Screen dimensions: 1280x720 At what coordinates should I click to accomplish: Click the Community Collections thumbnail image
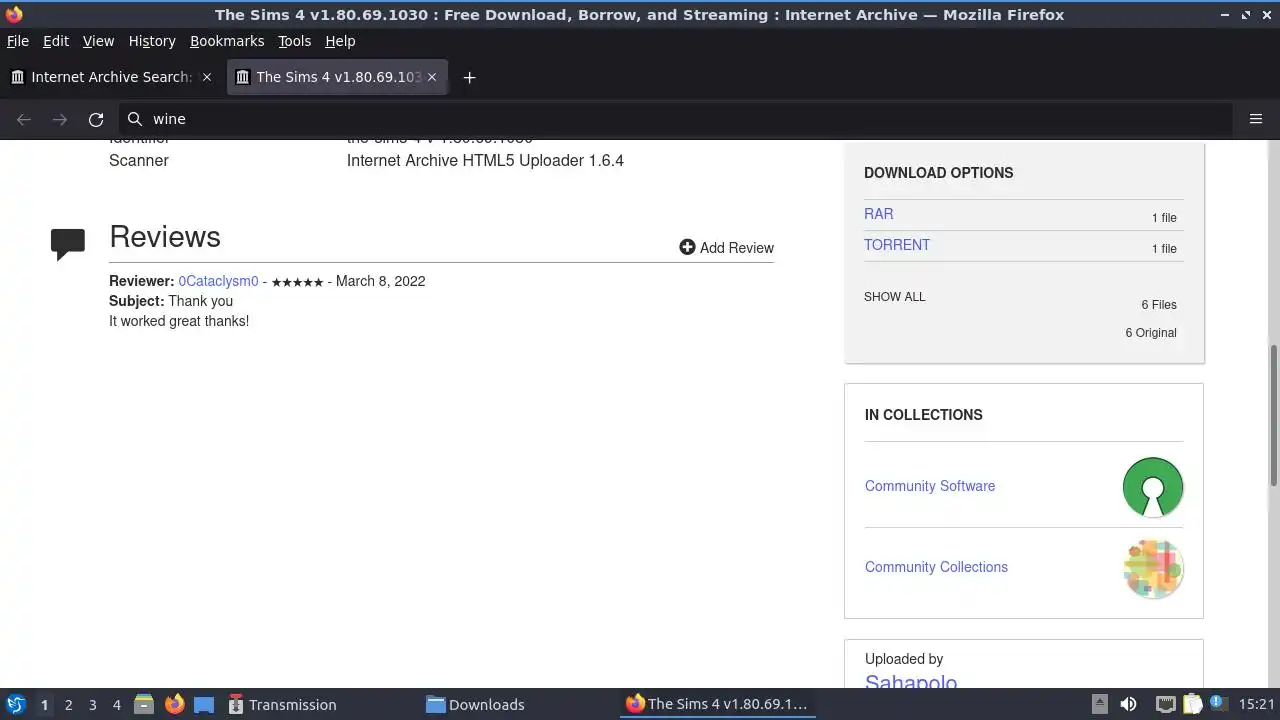pyautogui.click(x=1153, y=568)
